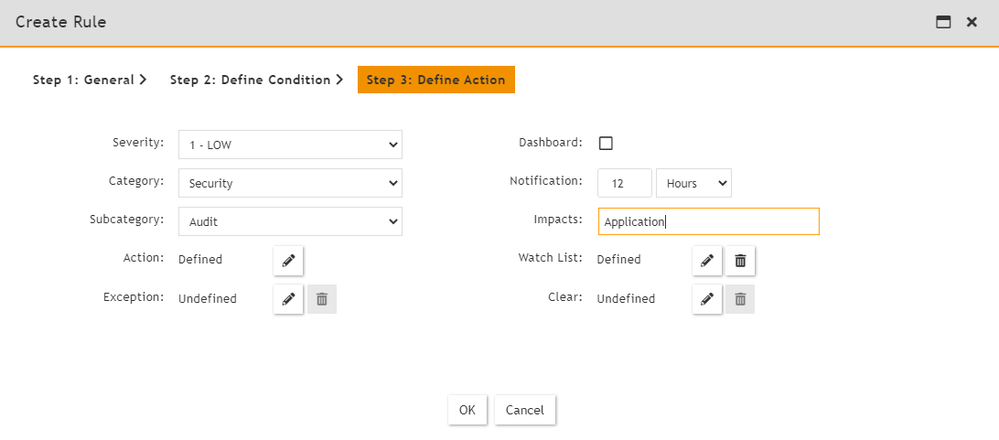This screenshot has height=440, width=999.
Task: Change the Notification Hours unit dropdown
Action: click(x=693, y=183)
